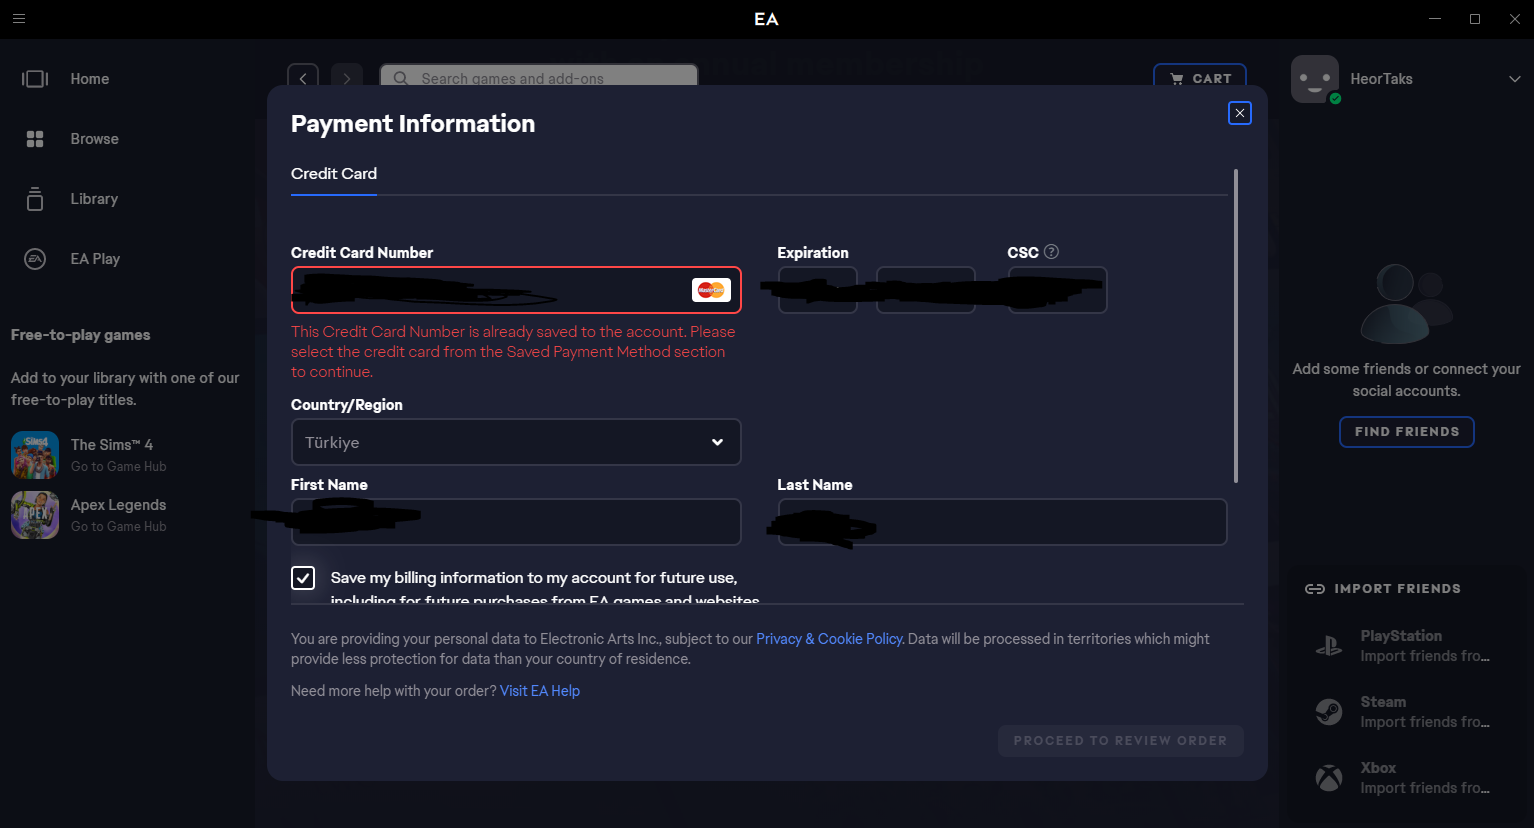Open The Sims 4 game thumbnail
This screenshot has width=1534, height=828.
point(35,455)
